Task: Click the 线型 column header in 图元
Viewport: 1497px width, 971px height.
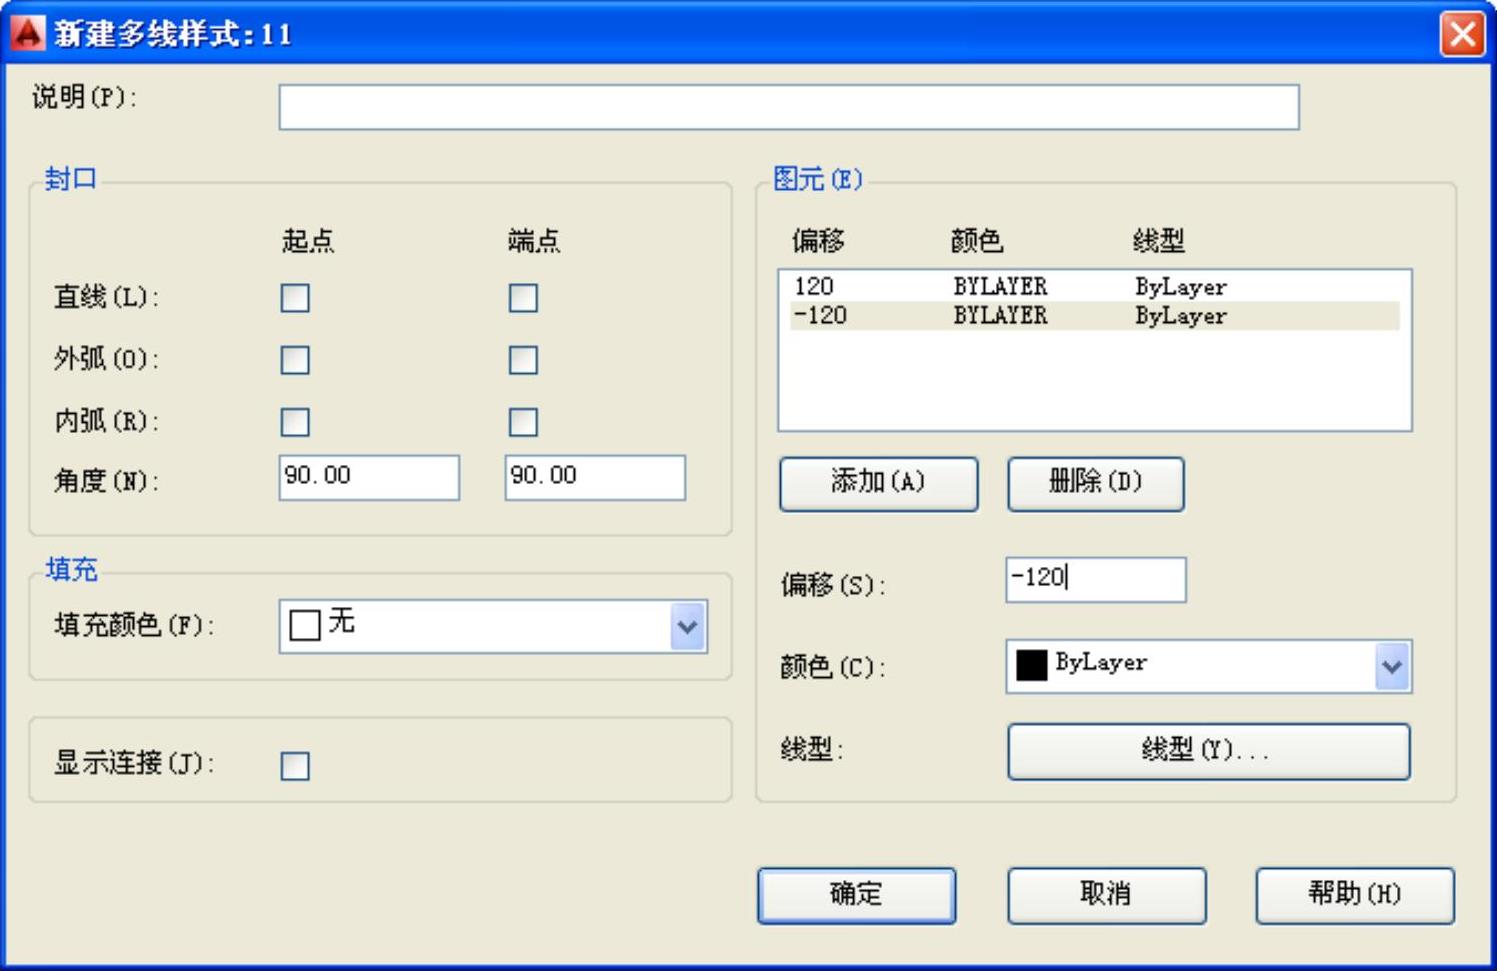Action: (x=1158, y=241)
